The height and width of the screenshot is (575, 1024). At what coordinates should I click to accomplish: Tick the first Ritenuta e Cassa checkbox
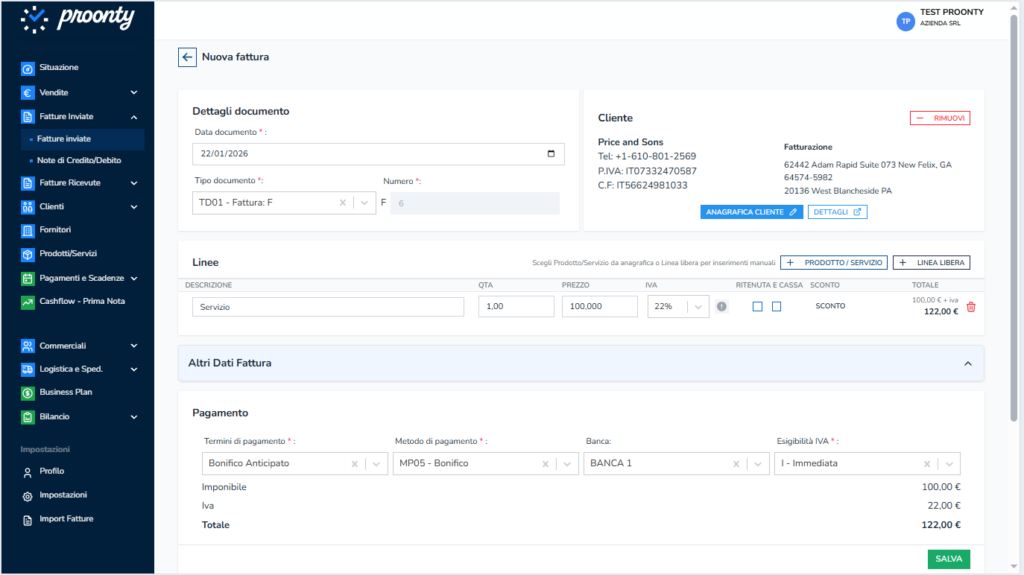(x=758, y=307)
